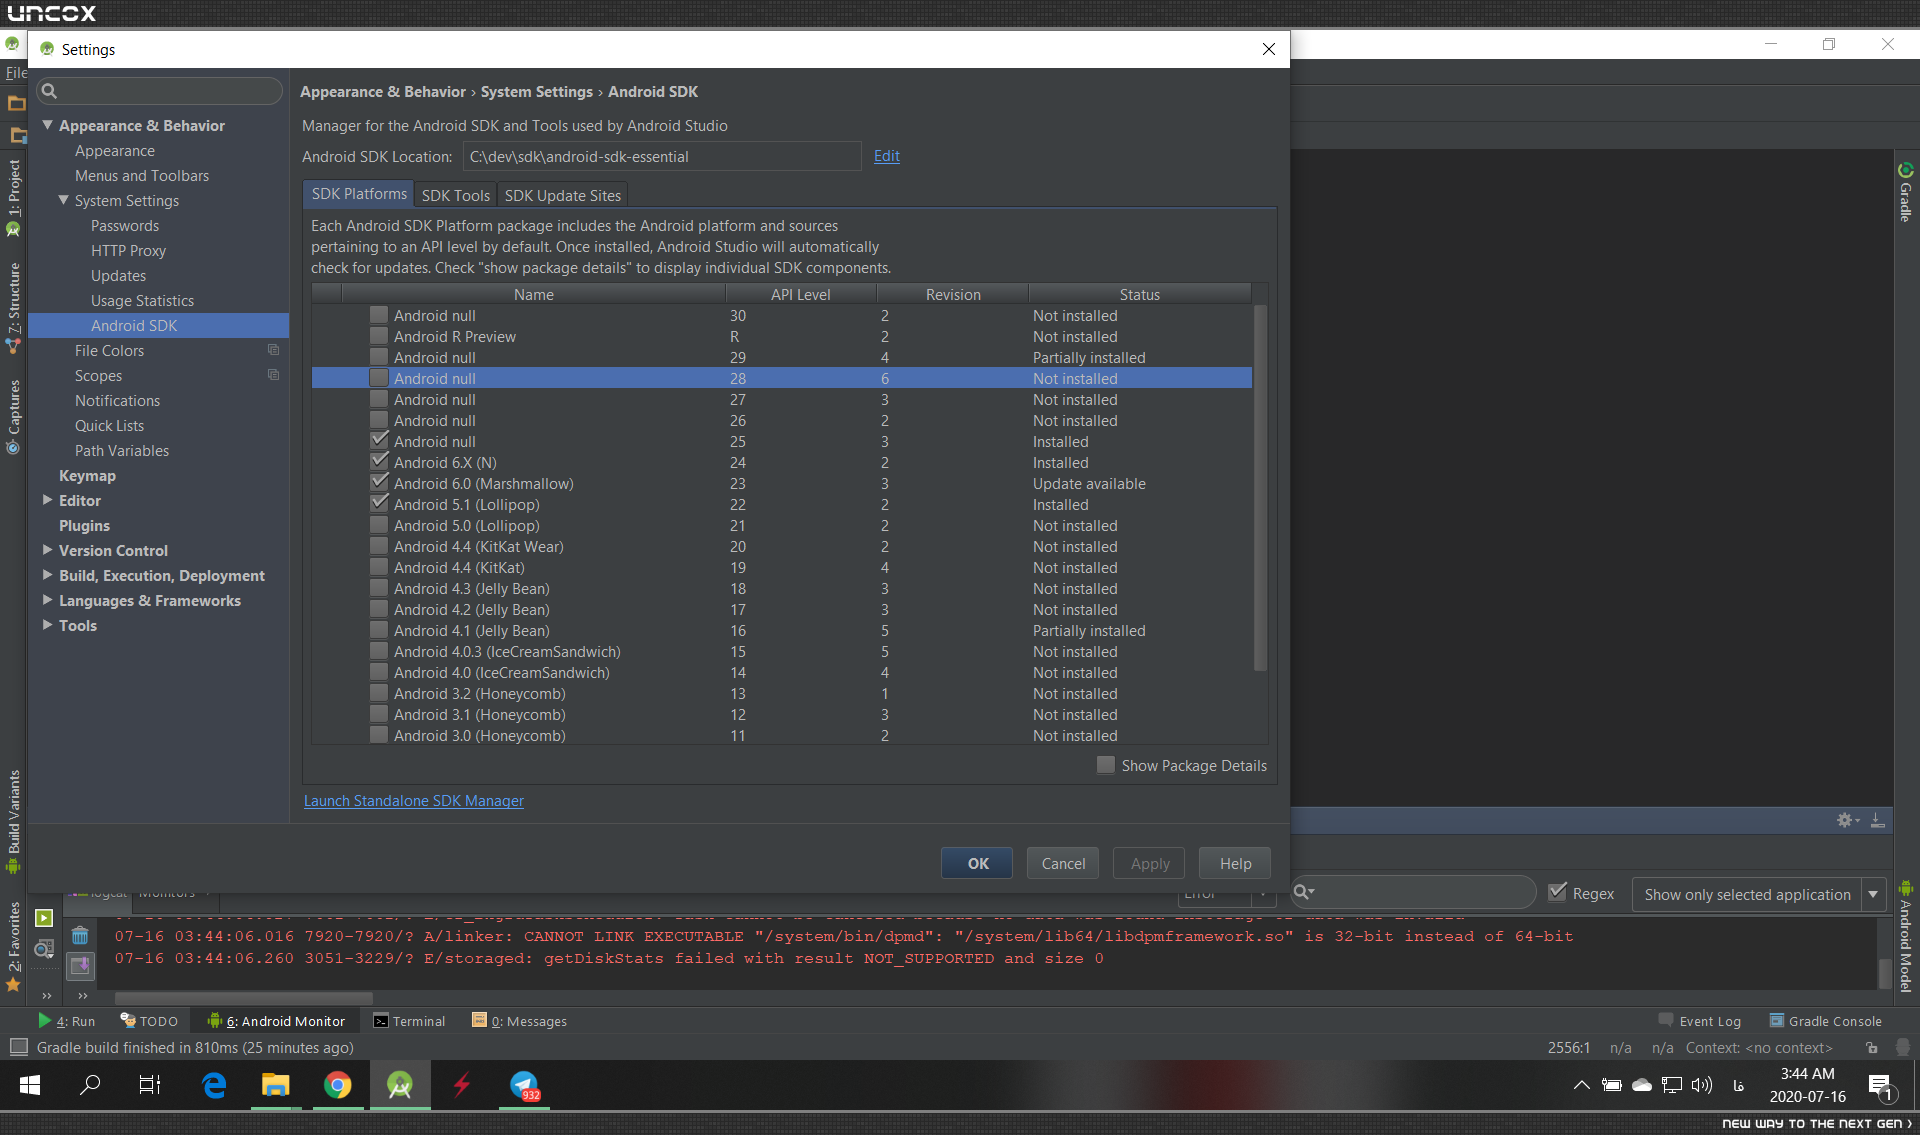
Task: Check the Android 4.4 (KitKat) checkbox
Action: (x=379, y=567)
